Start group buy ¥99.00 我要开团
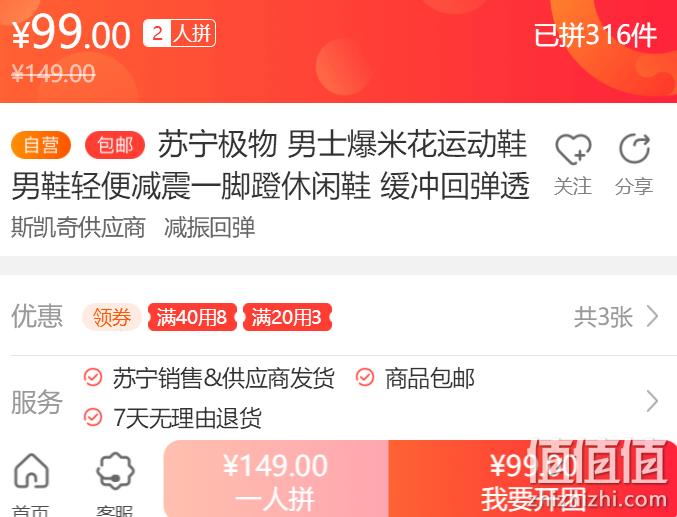Image resolution: width=677 pixels, height=517 pixels. coord(533,479)
